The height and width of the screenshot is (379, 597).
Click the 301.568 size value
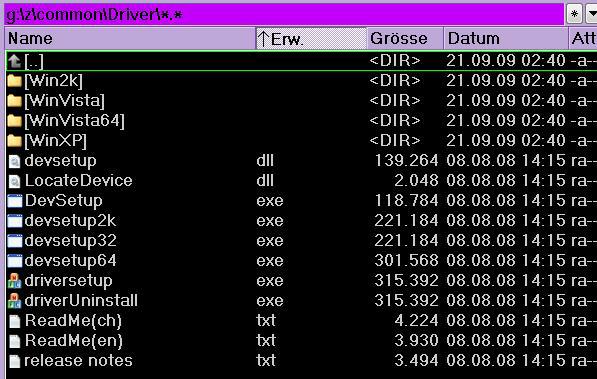pos(406,261)
